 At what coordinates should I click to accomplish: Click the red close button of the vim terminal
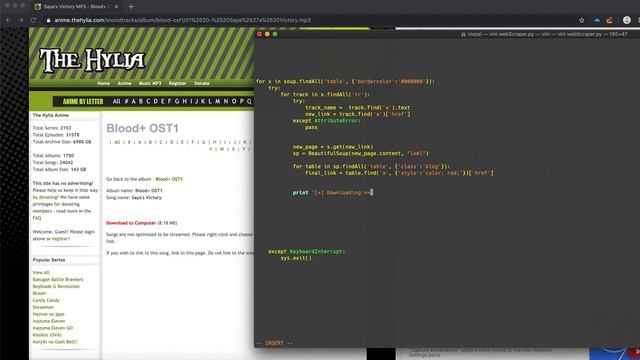(259, 34)
